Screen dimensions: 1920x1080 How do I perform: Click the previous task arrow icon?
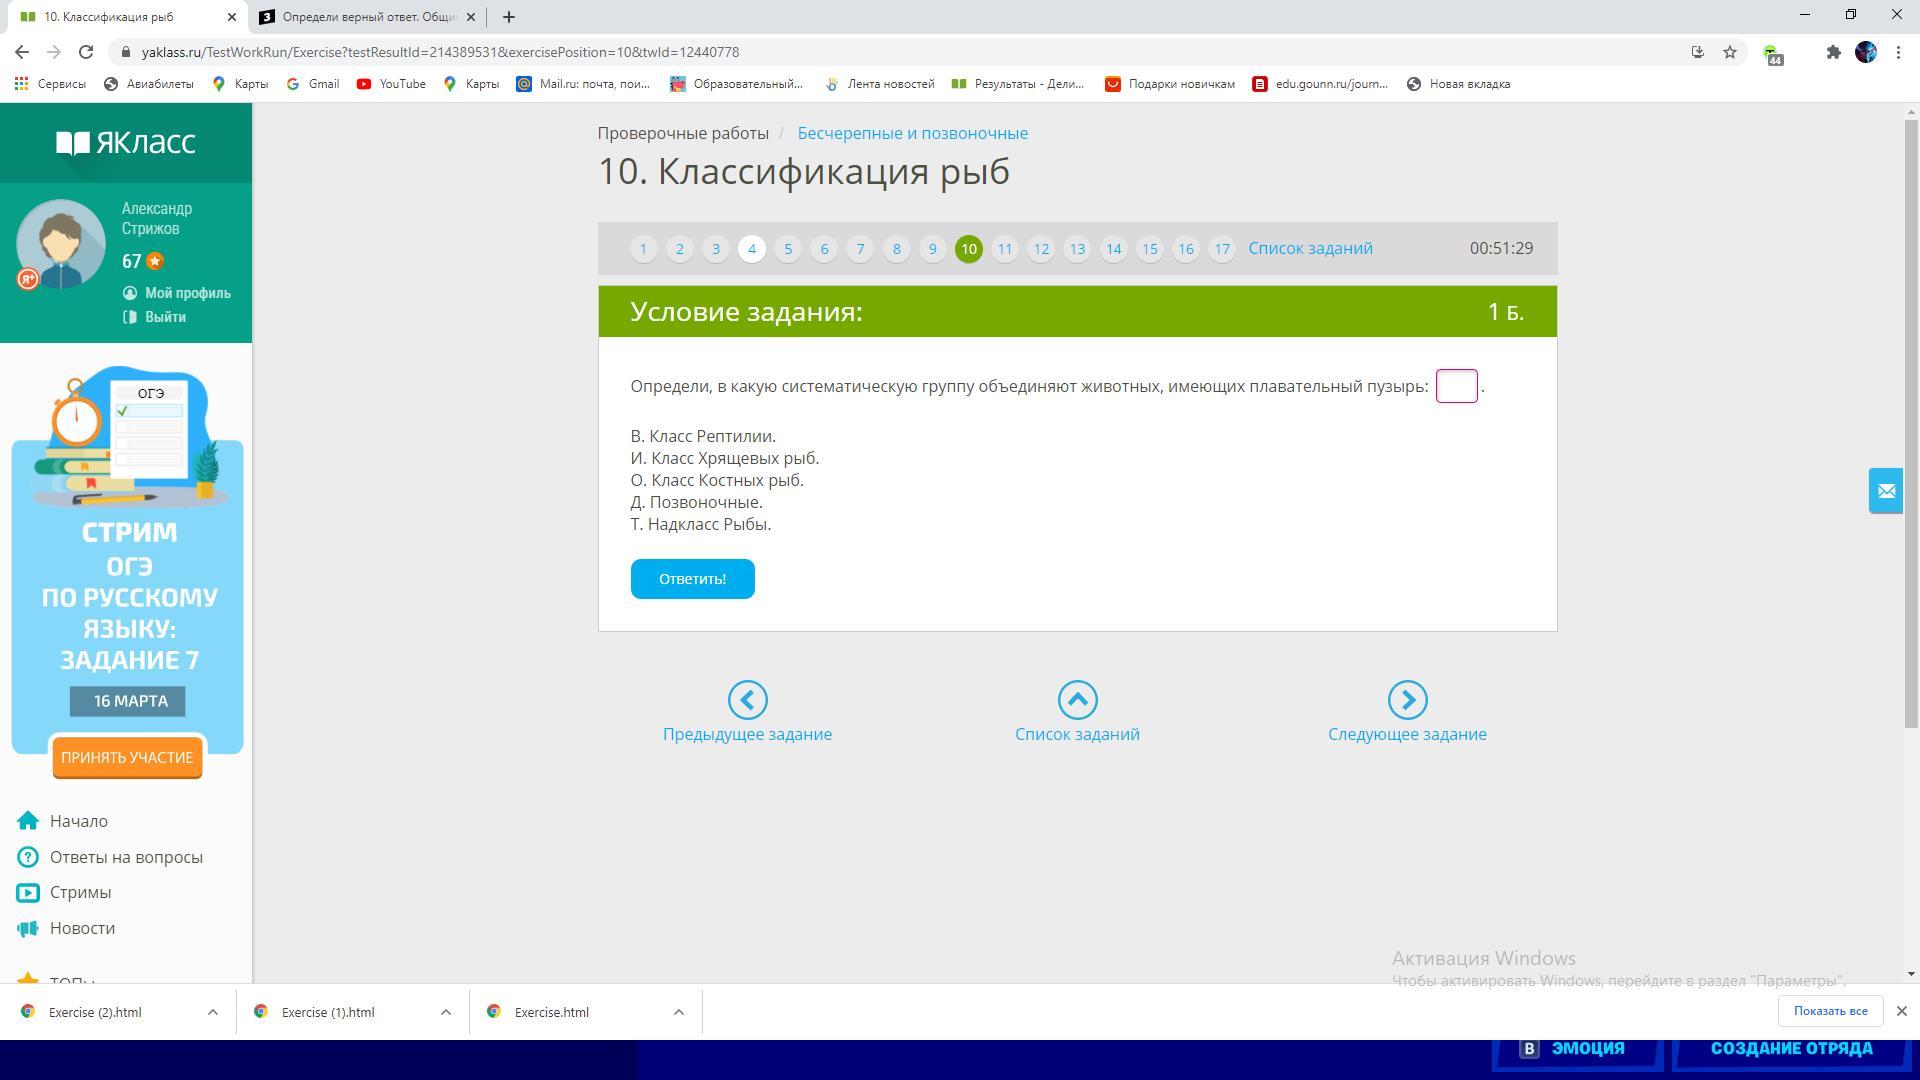coord(747,700)
